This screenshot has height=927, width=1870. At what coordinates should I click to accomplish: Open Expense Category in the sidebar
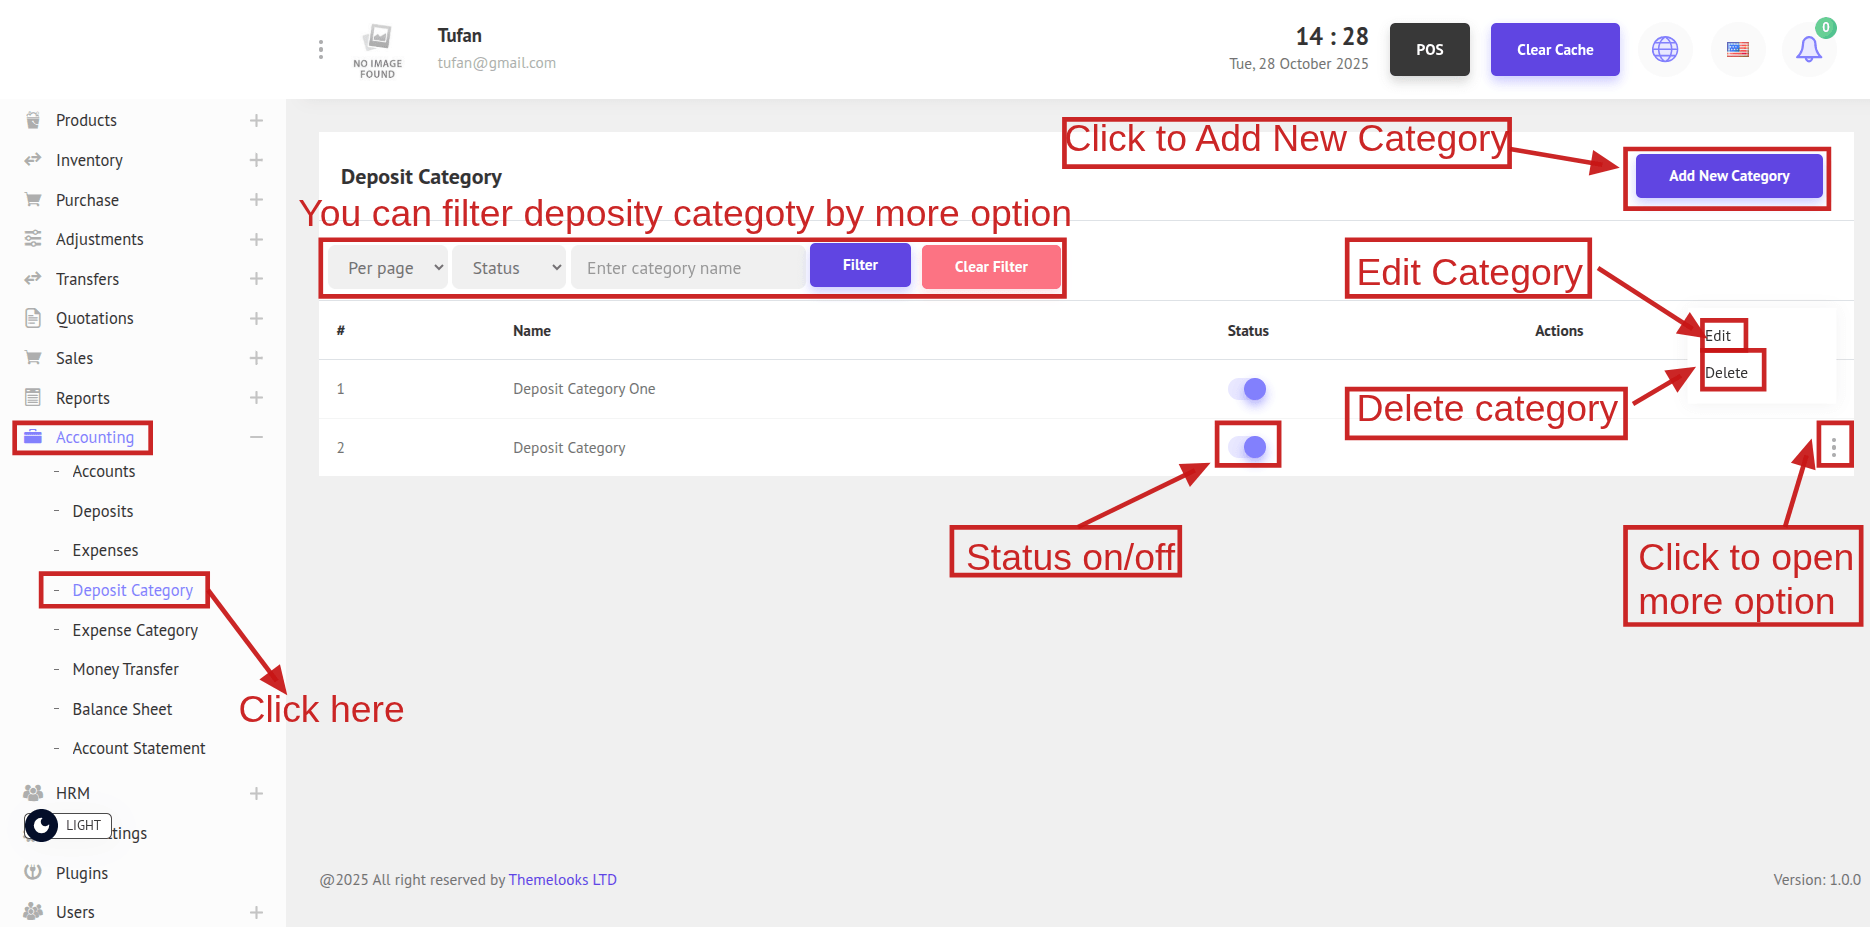(x=135, y=630)
